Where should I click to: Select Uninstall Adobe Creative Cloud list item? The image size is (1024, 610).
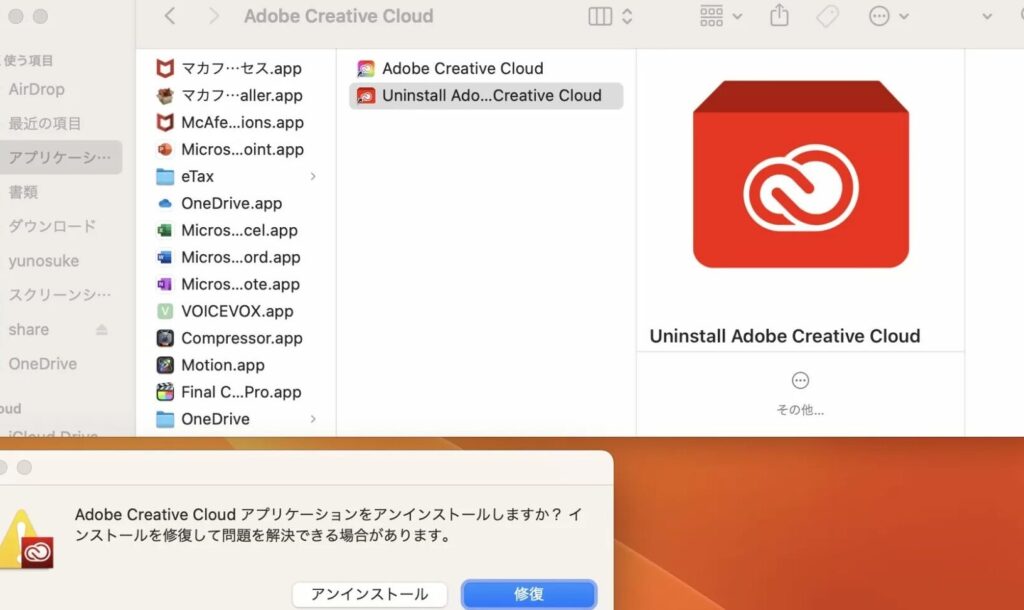[x=486, y=96]
